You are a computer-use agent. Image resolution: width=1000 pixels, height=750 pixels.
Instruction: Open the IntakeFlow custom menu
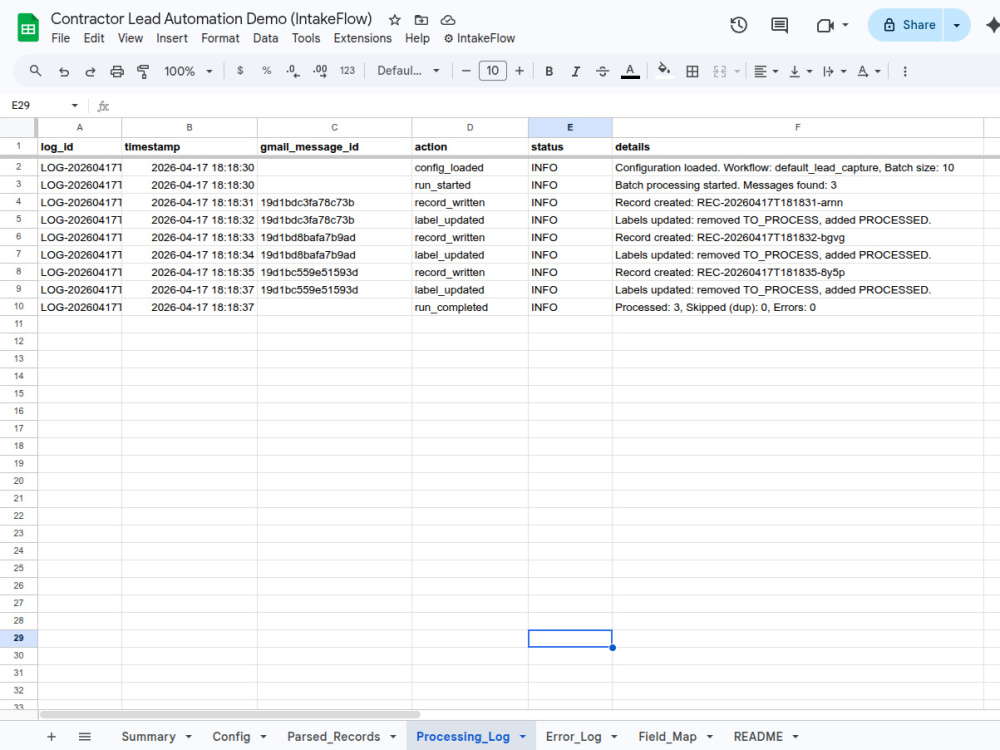pyautogui.click(x=480, y=38)
